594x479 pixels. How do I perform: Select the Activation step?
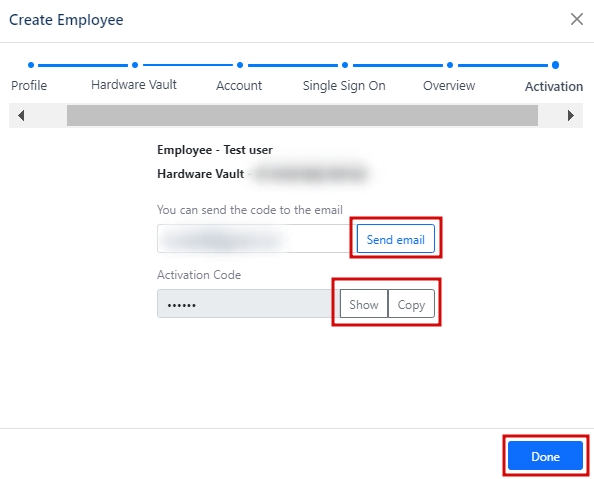click(554, 86)
